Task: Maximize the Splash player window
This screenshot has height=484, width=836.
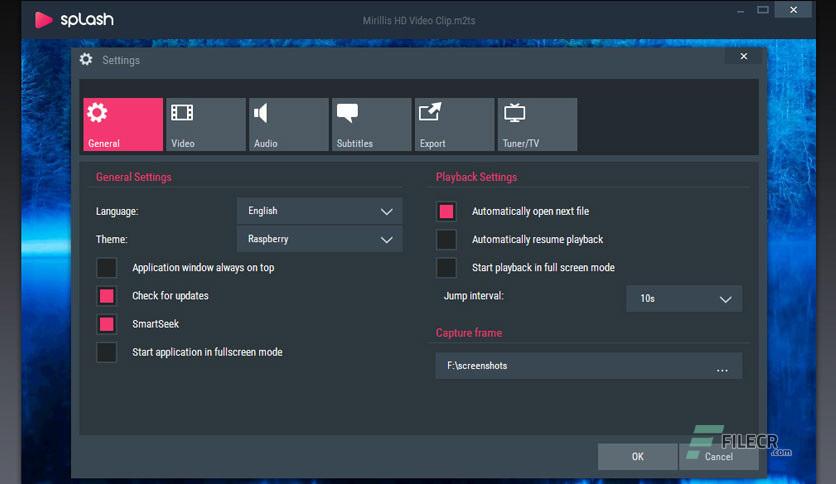Action: 763,10
